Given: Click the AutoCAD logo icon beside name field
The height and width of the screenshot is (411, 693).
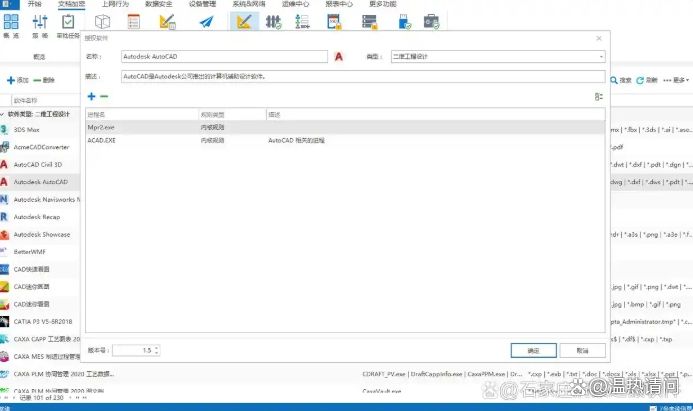Looking at the screenshot, I should click(x=340, y=57).
